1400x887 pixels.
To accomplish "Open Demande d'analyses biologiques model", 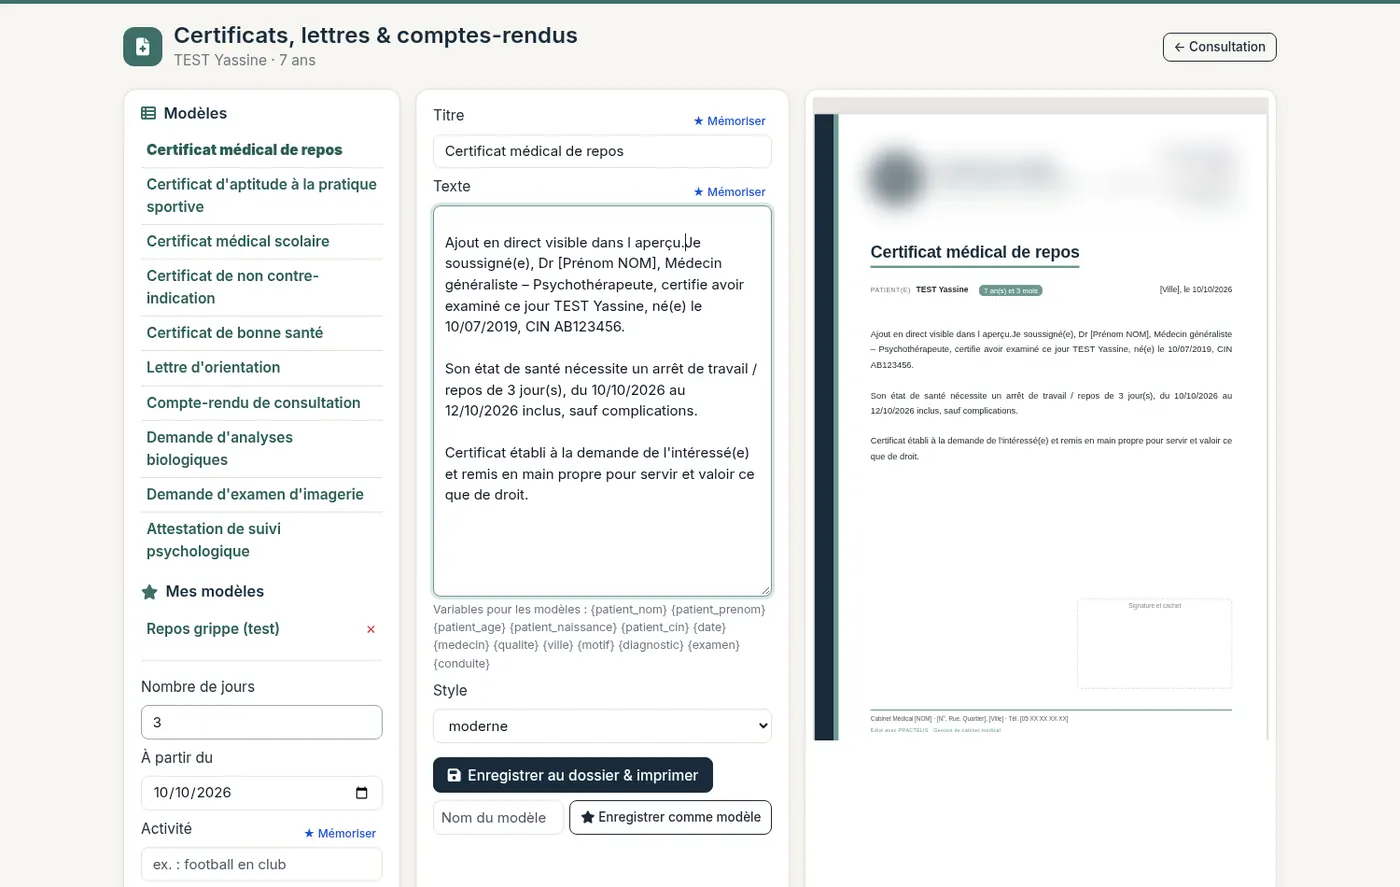I will point(220,448).
